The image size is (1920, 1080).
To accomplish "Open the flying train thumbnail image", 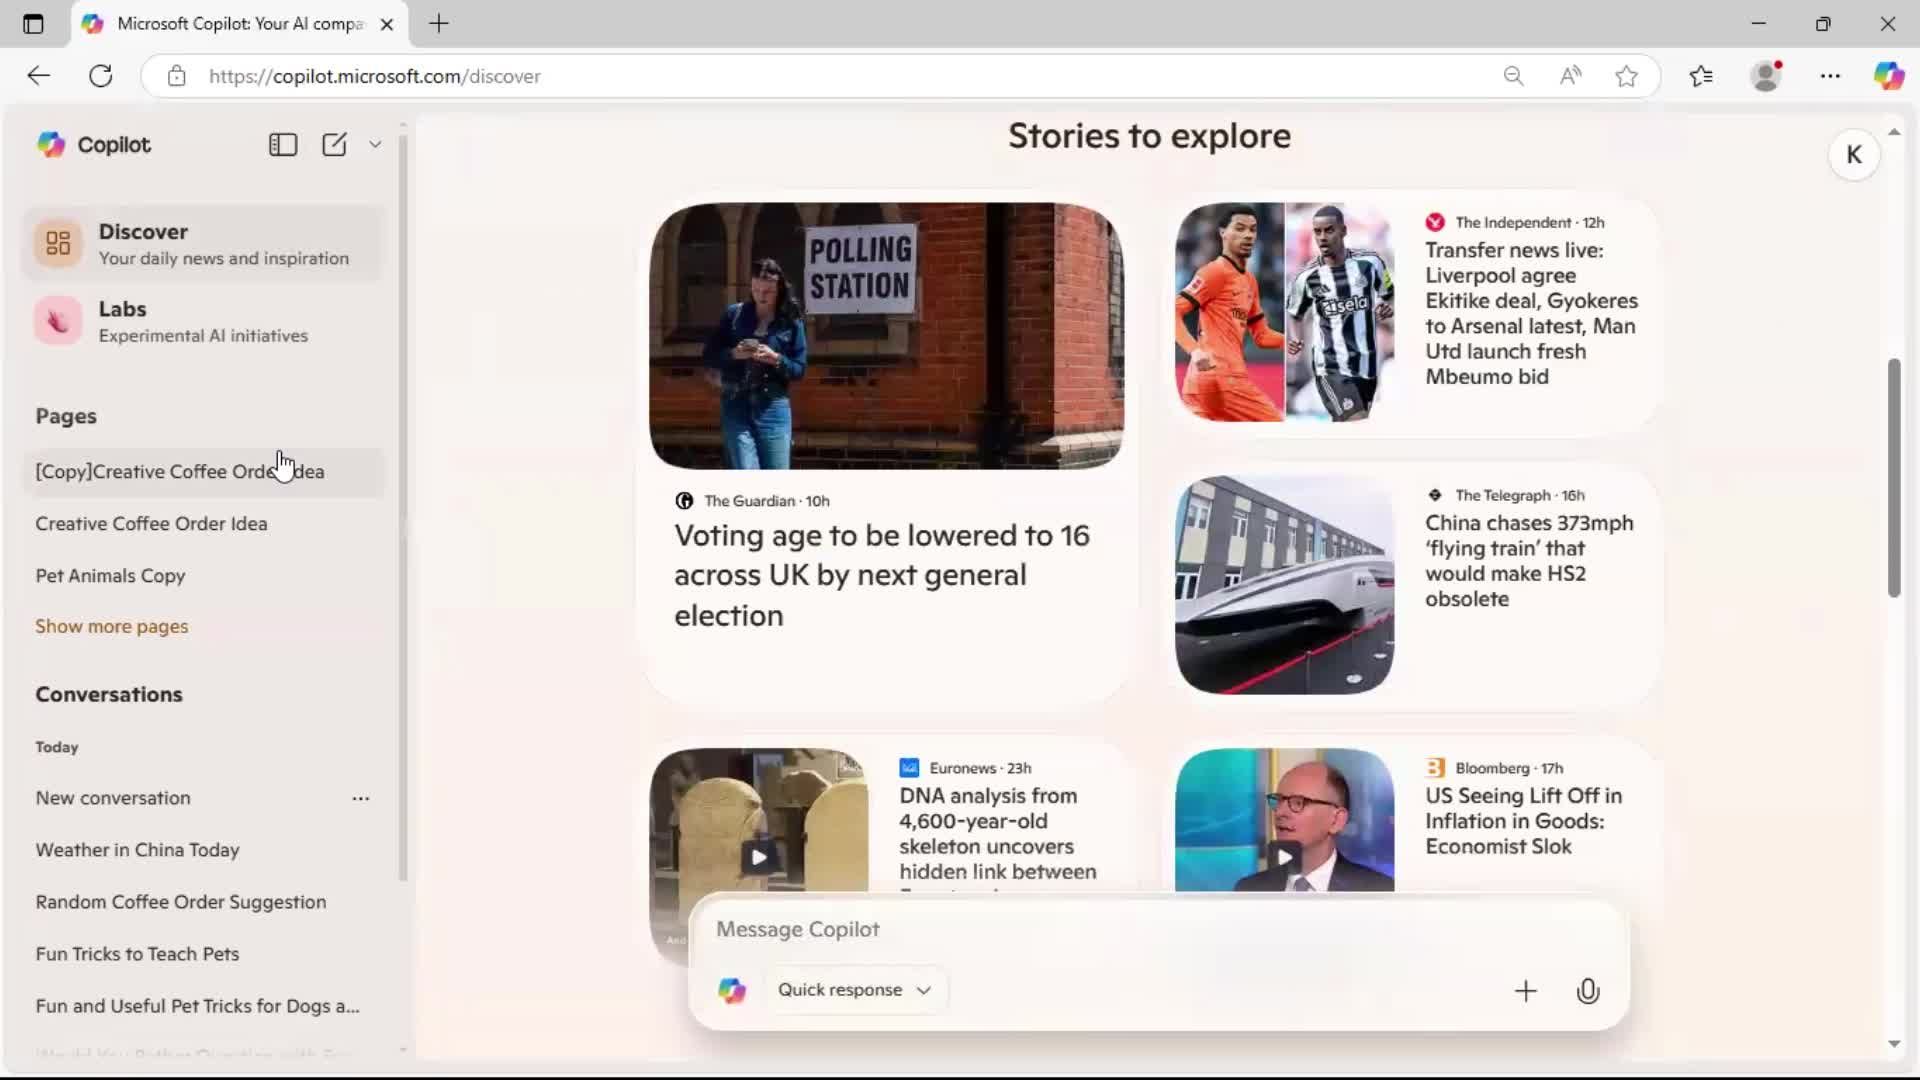I will pyautogui.click(x=1284, y=585).
